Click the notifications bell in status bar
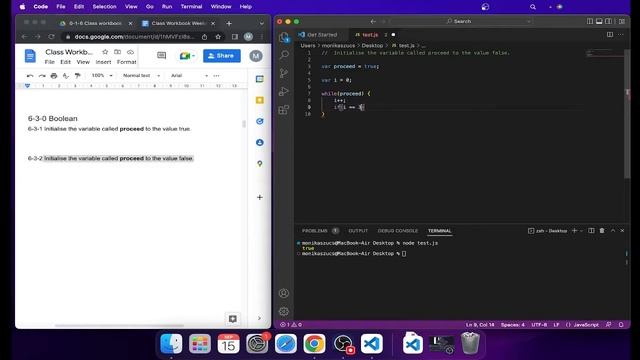 [621, 325]
